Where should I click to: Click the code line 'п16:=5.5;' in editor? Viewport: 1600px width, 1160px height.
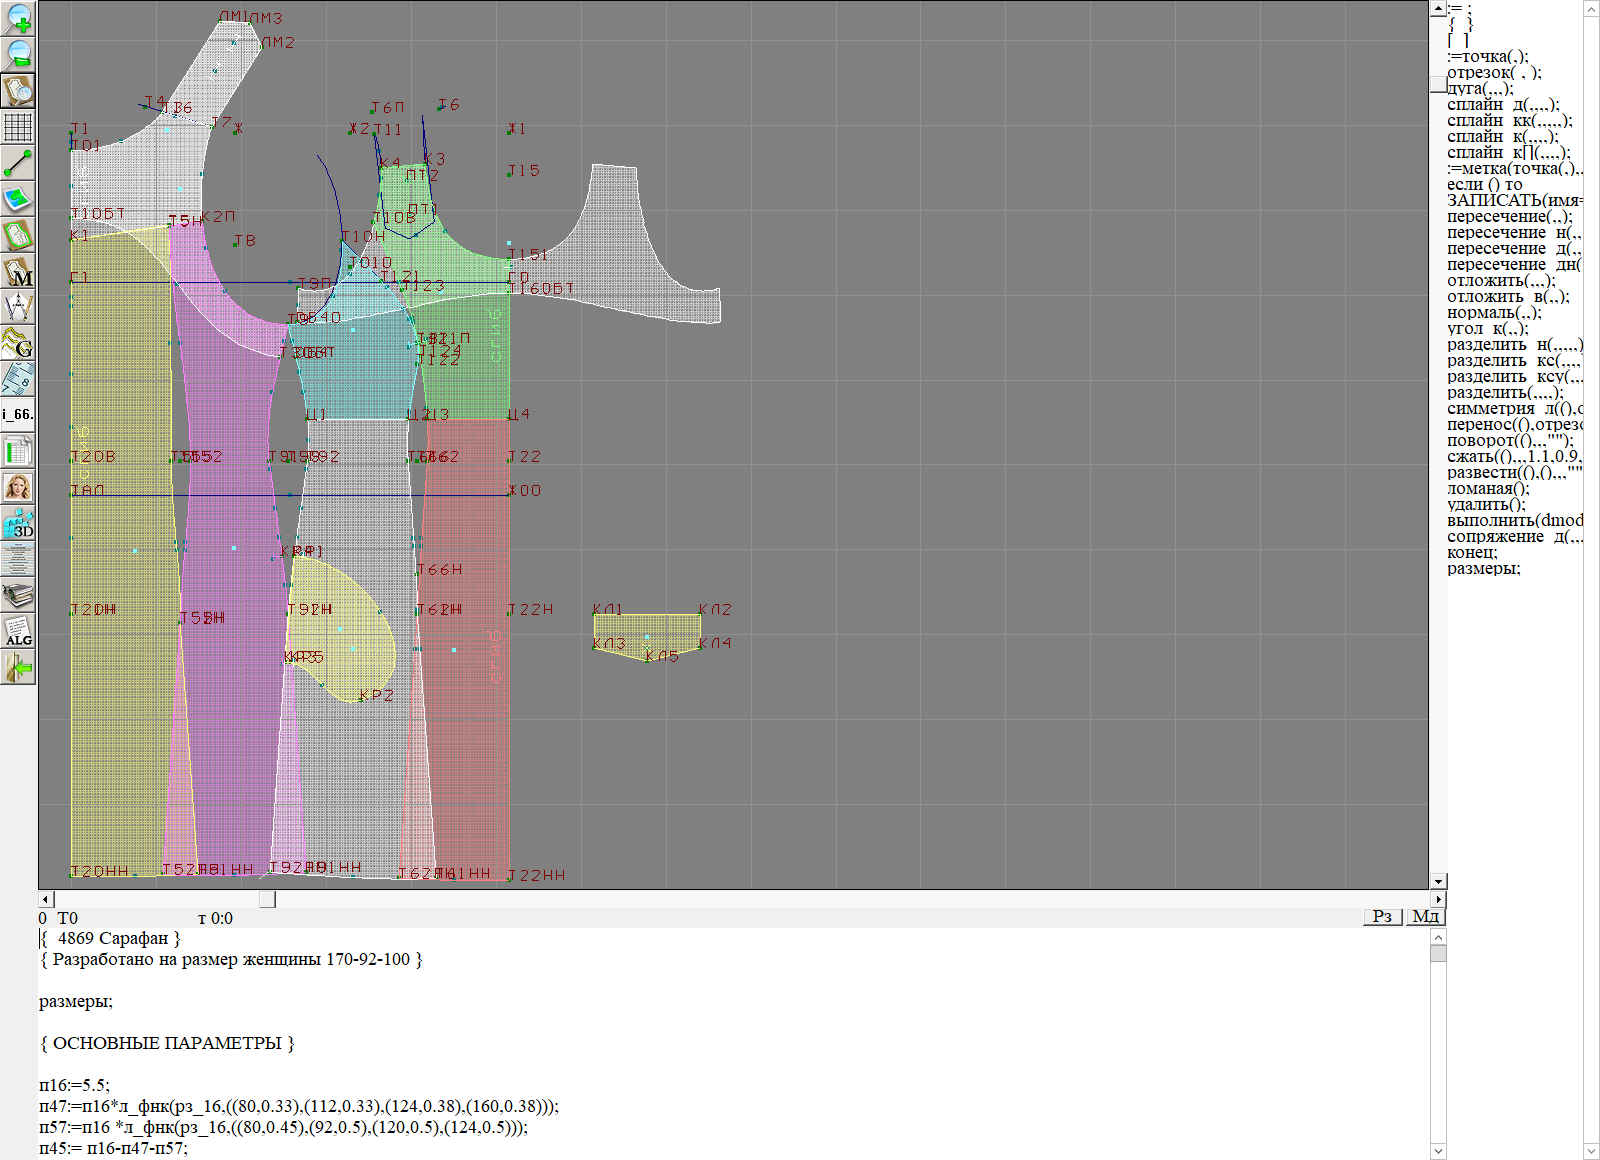pyautogui.click(x=75, y=1085)
